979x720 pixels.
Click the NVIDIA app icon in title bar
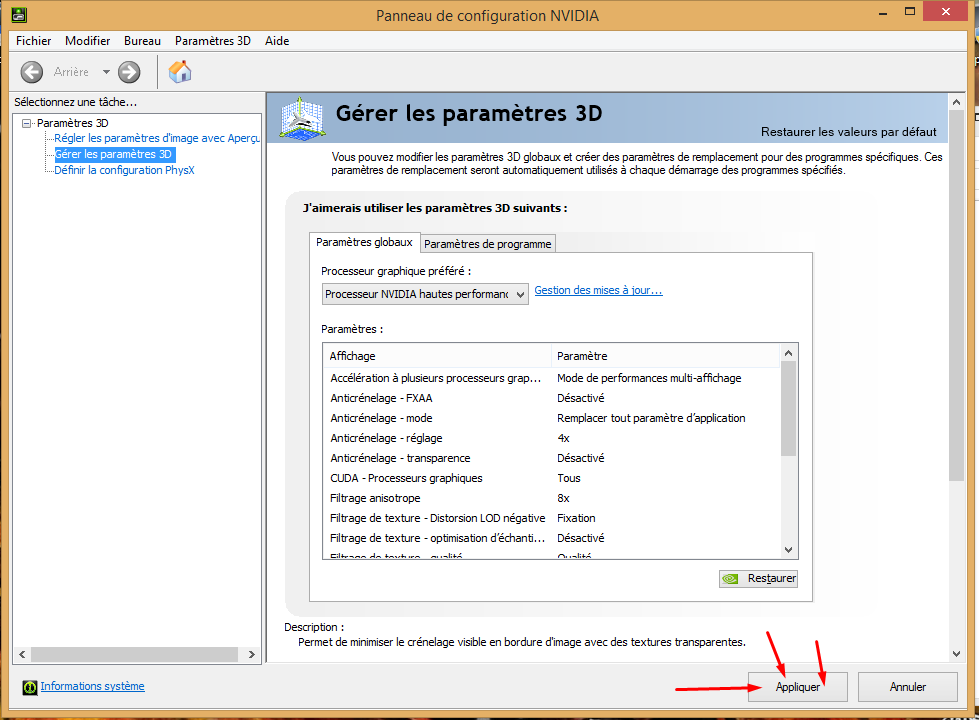(19, 14)
